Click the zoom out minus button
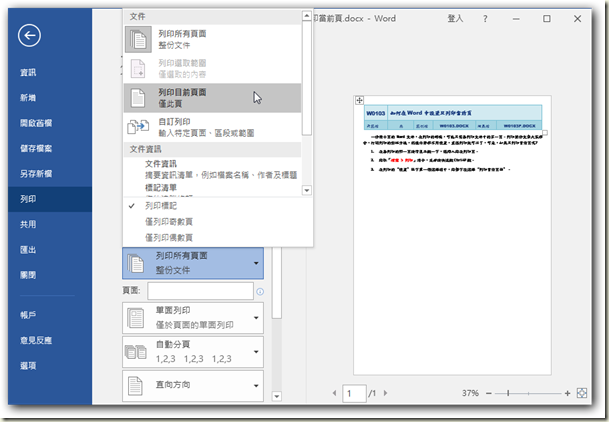 click(x=489, y=393)
